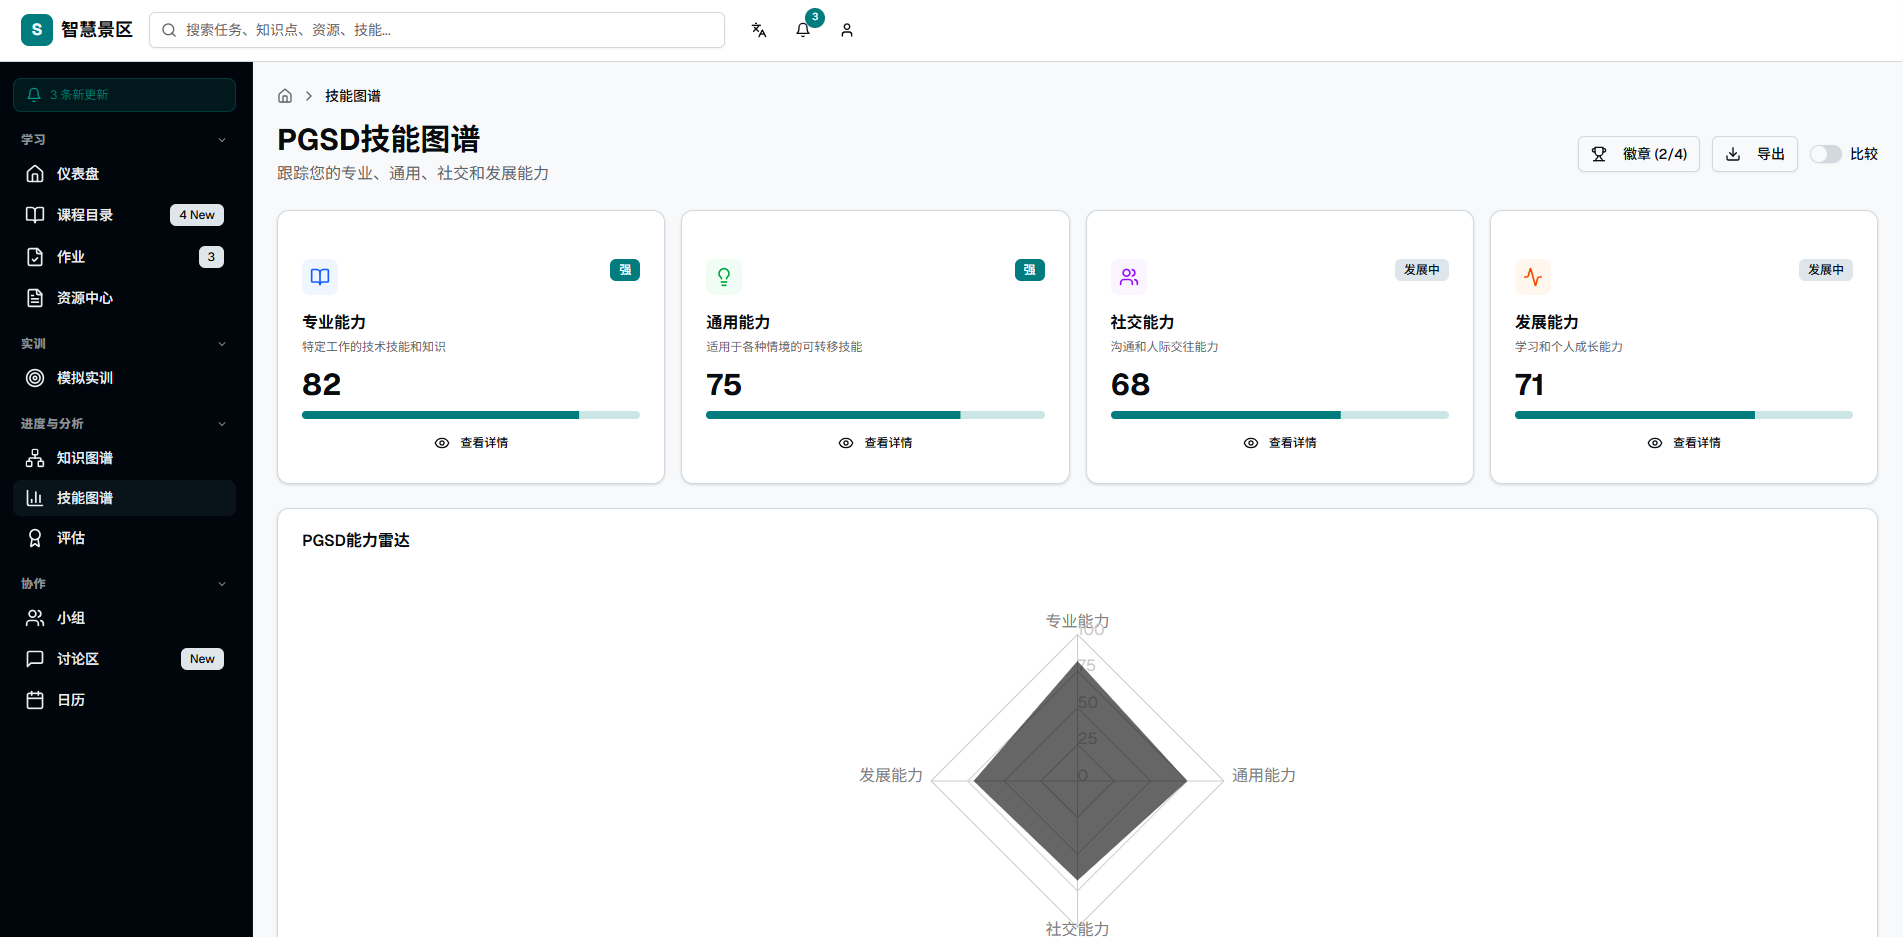
Task: Collapse the 进度与分析 sidebar section
Action: tap(222, 424)
